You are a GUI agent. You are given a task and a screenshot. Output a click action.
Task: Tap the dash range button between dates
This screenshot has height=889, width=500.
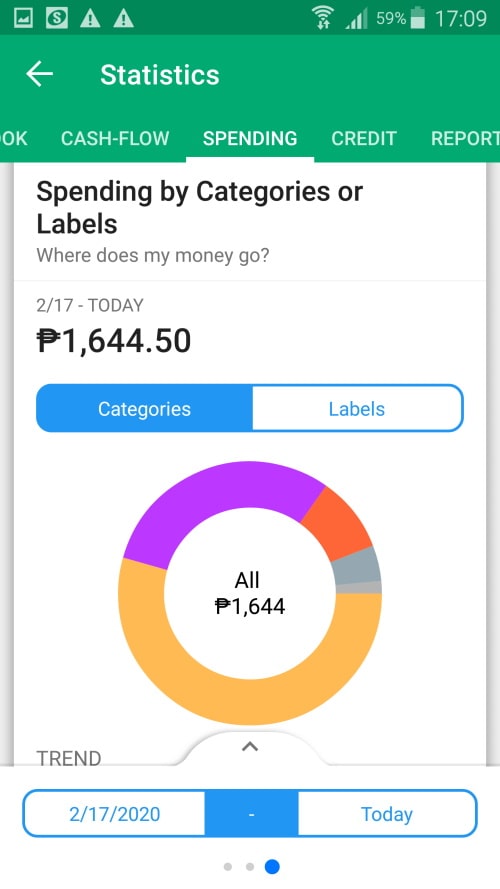click(252, 814)
